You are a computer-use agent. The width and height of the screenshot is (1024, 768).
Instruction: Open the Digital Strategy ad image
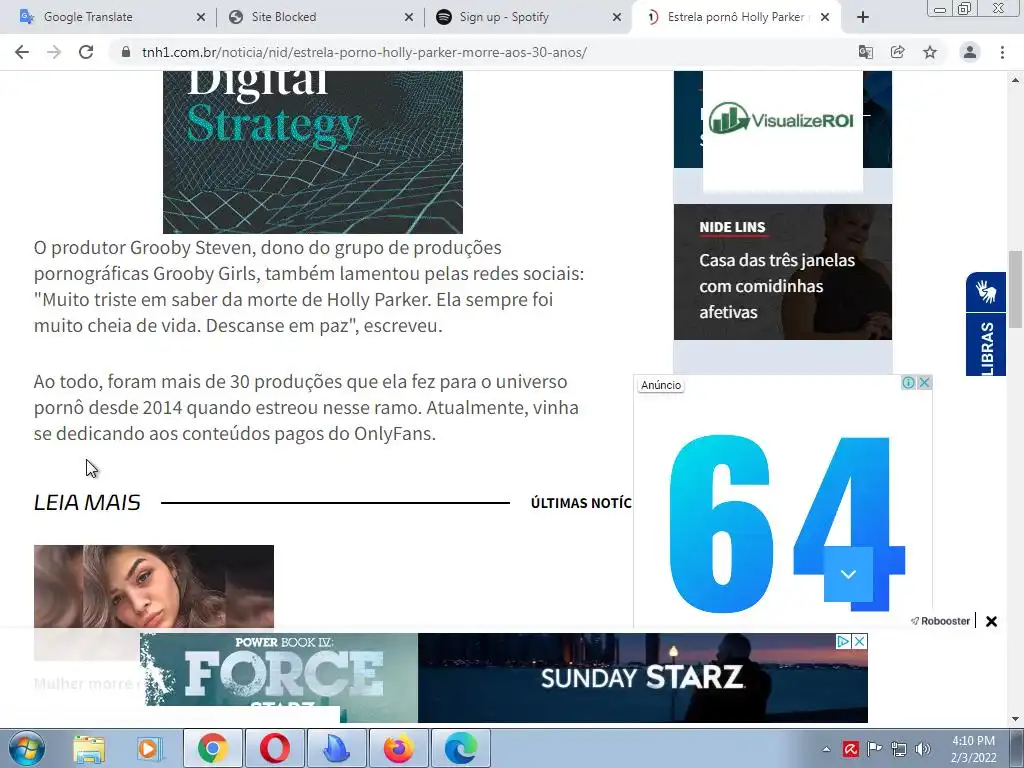coord(313,152)
